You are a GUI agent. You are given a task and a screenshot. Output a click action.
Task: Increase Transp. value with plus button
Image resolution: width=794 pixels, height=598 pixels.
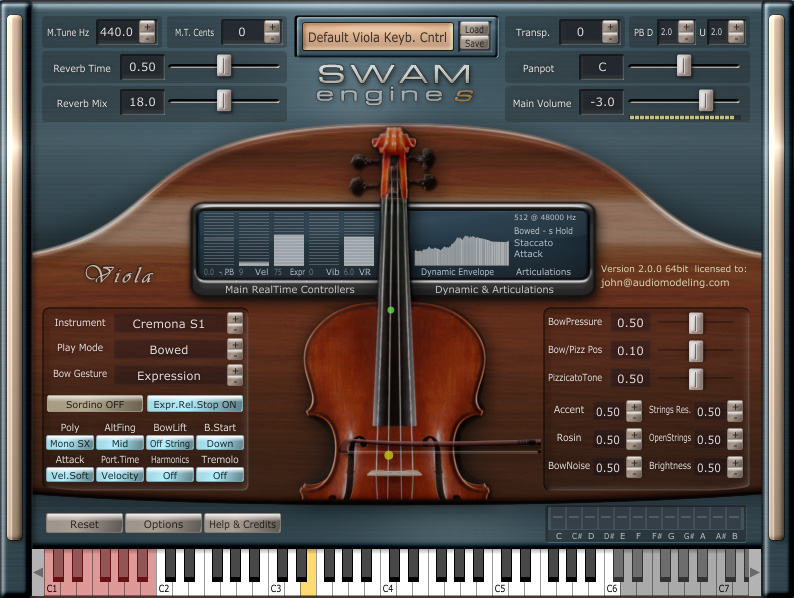pyautogui.click(x=610, y=27)
